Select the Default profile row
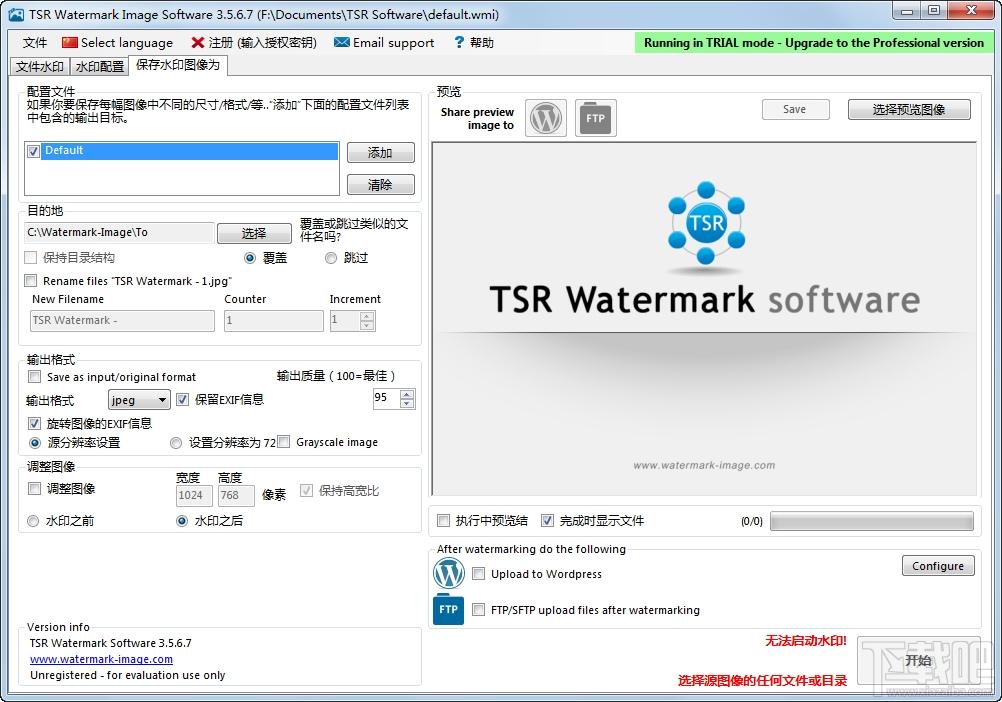Screen dimensions: 1002x702 (x=190, y=151)
